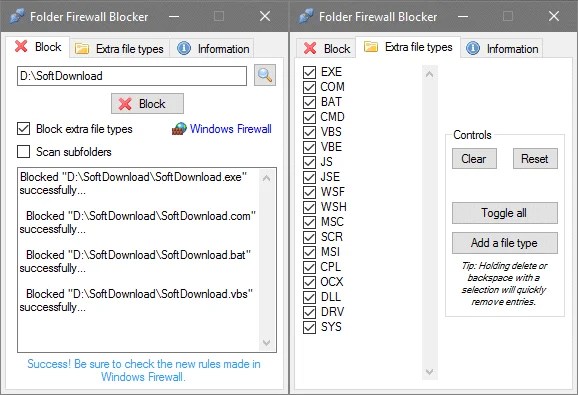This screenshot has height=395, width=578.
Task: Toggle the Block extra file types checkbox
Action: click(24, 129)
